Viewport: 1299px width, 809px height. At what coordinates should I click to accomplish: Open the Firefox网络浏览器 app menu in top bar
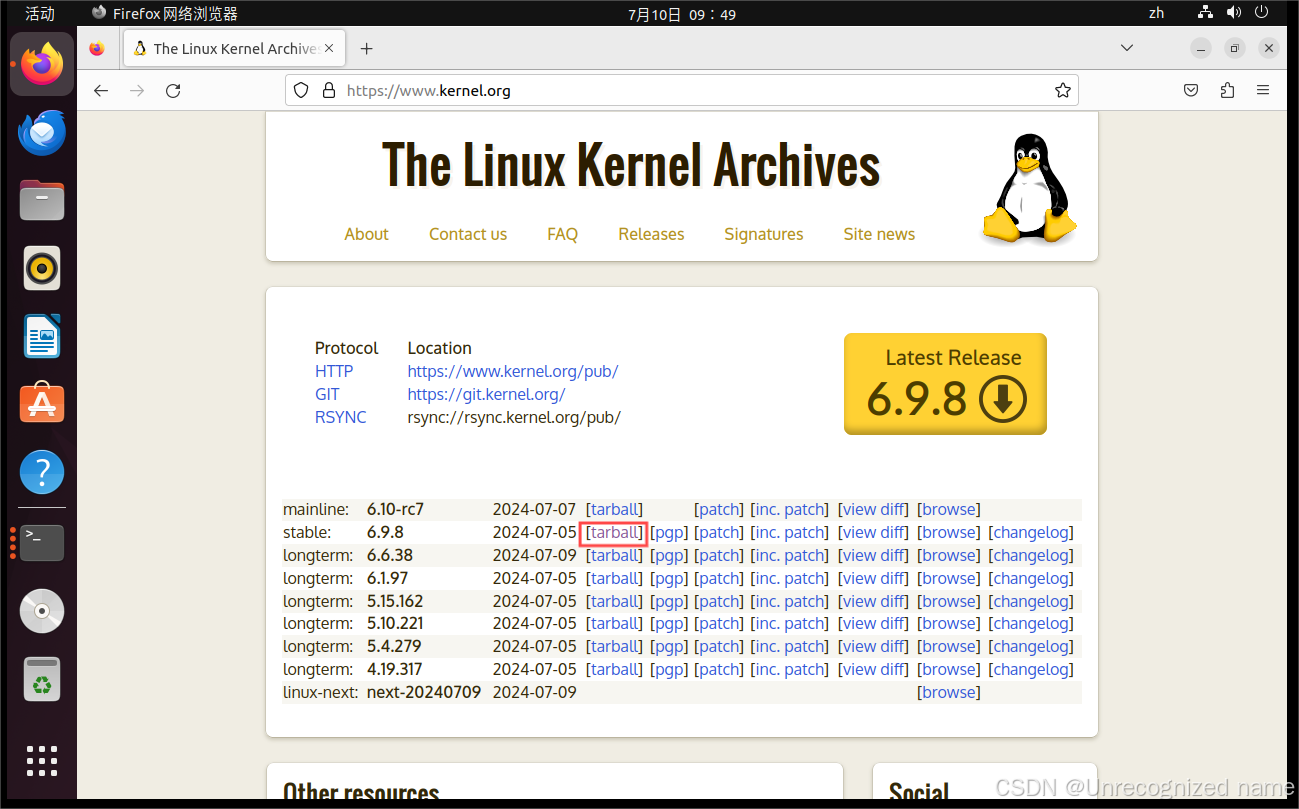pyautogui.click(x=165, y=14)
